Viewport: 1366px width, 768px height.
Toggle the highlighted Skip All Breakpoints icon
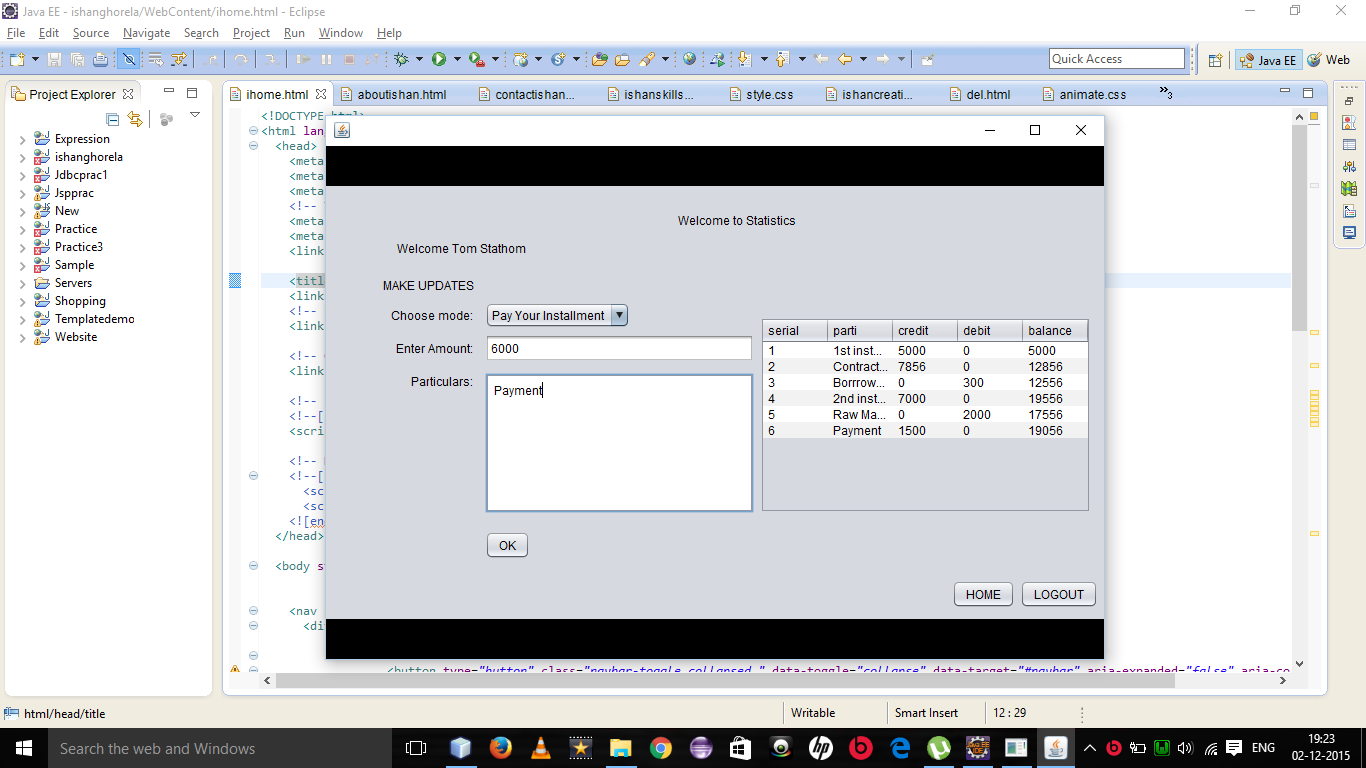point(129,60)
